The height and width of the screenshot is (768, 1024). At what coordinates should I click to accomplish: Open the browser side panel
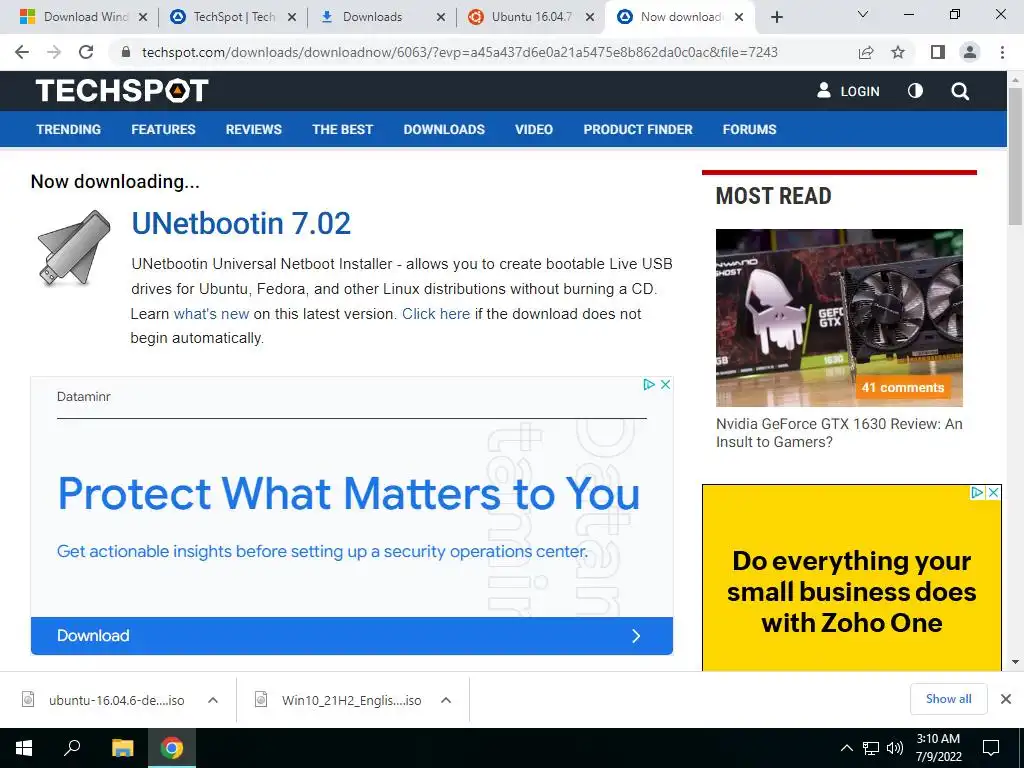click(x=938, y=52)
